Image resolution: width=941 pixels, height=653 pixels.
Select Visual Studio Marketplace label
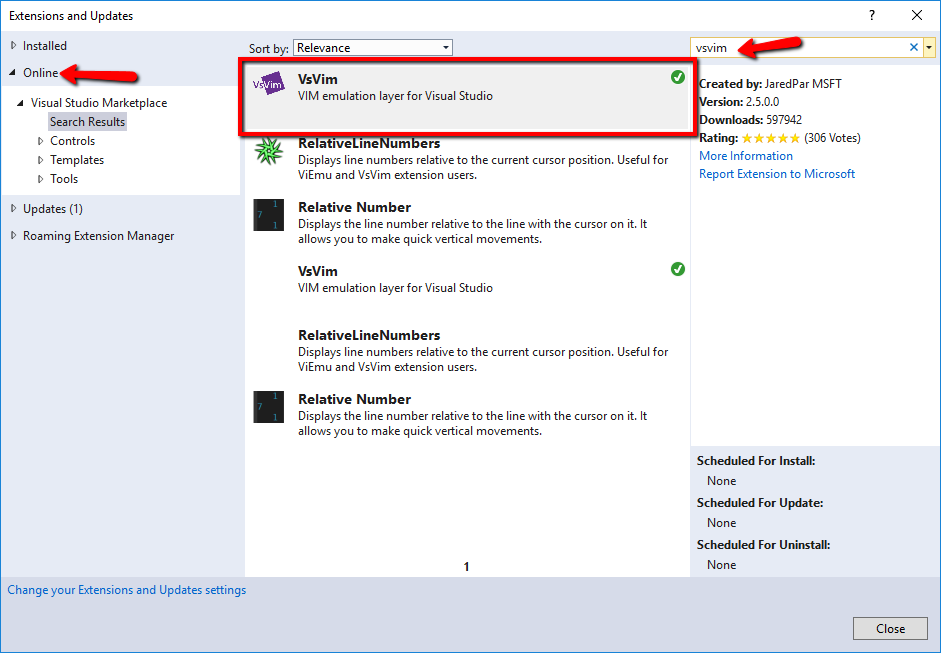99,103
